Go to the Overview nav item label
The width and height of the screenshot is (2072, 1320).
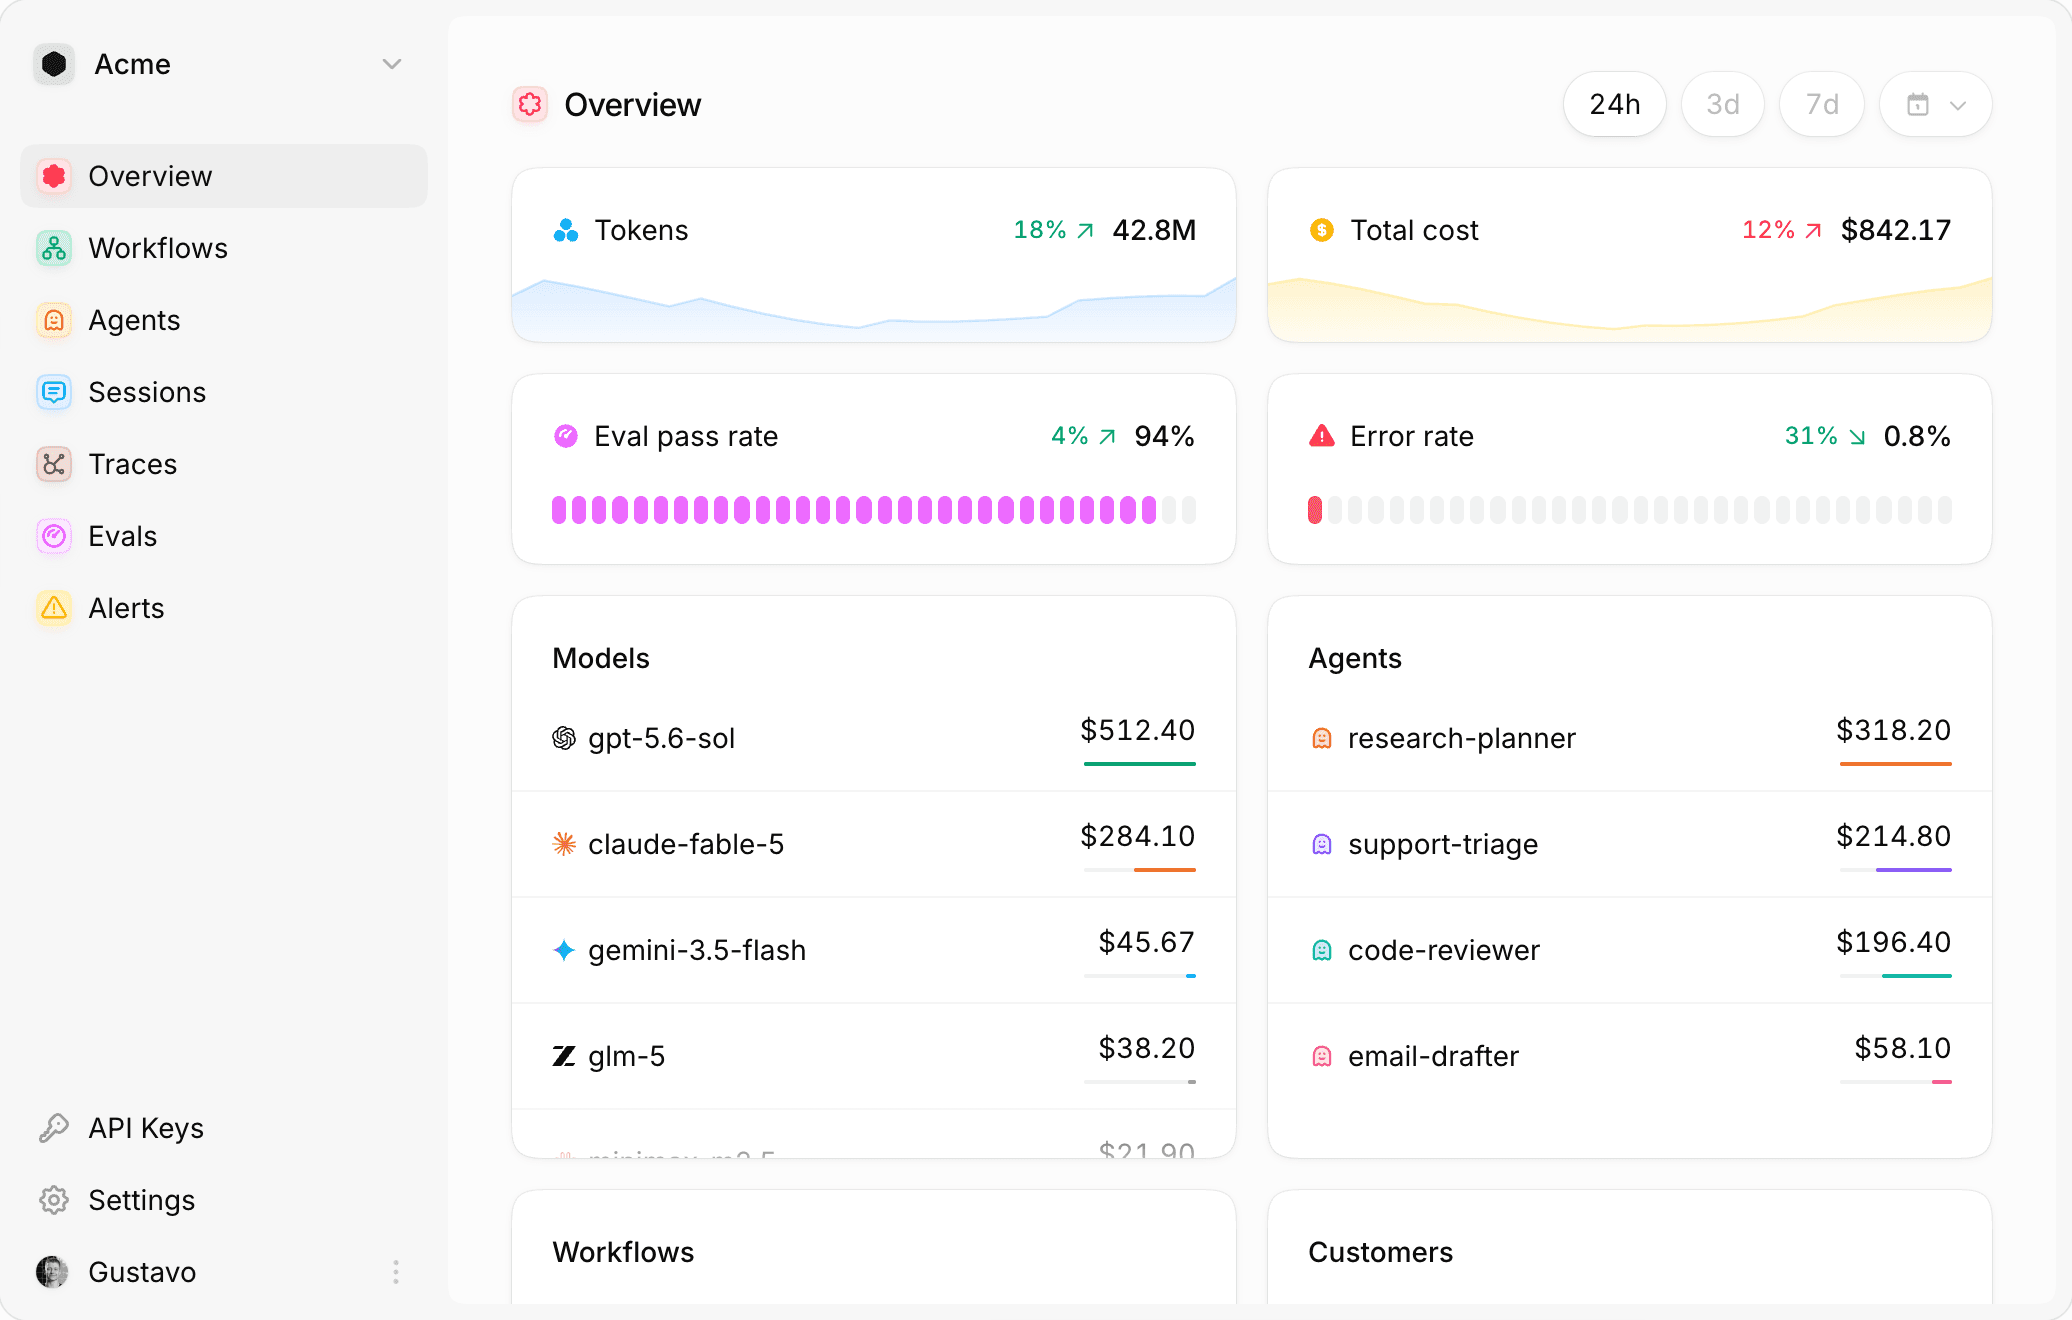(150, 176)
